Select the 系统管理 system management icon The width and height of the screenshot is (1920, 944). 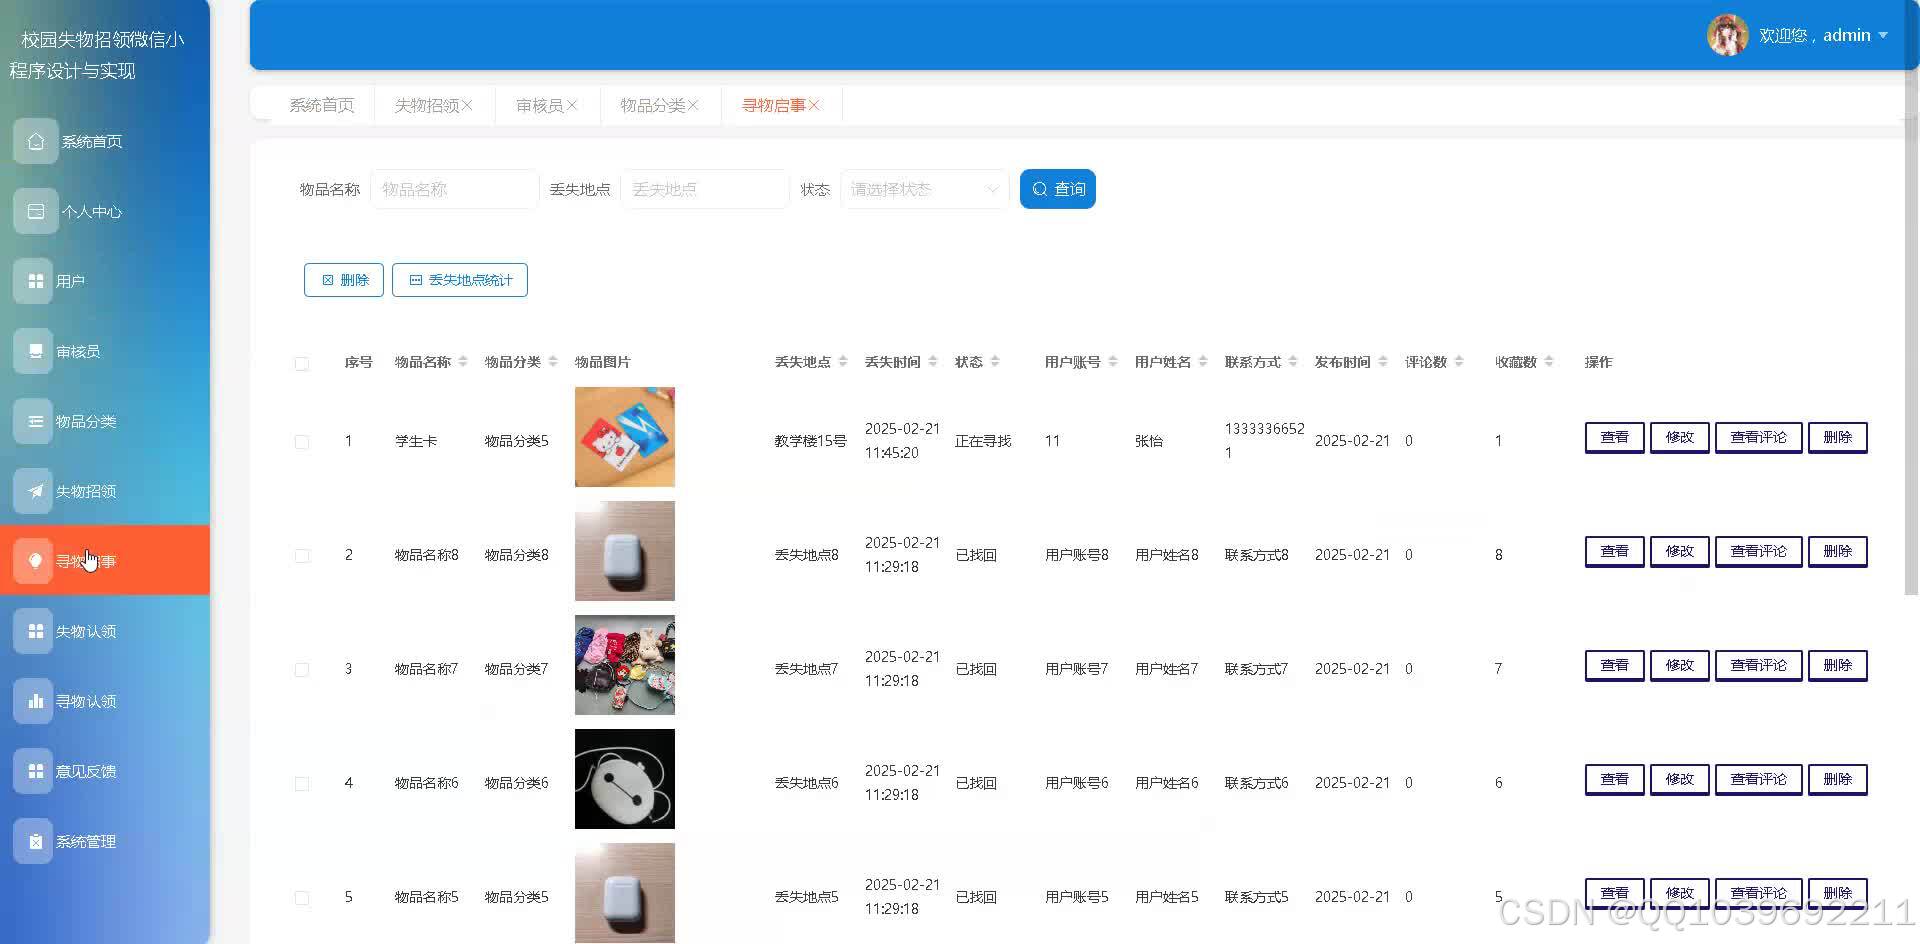click(x=36, y=841)
